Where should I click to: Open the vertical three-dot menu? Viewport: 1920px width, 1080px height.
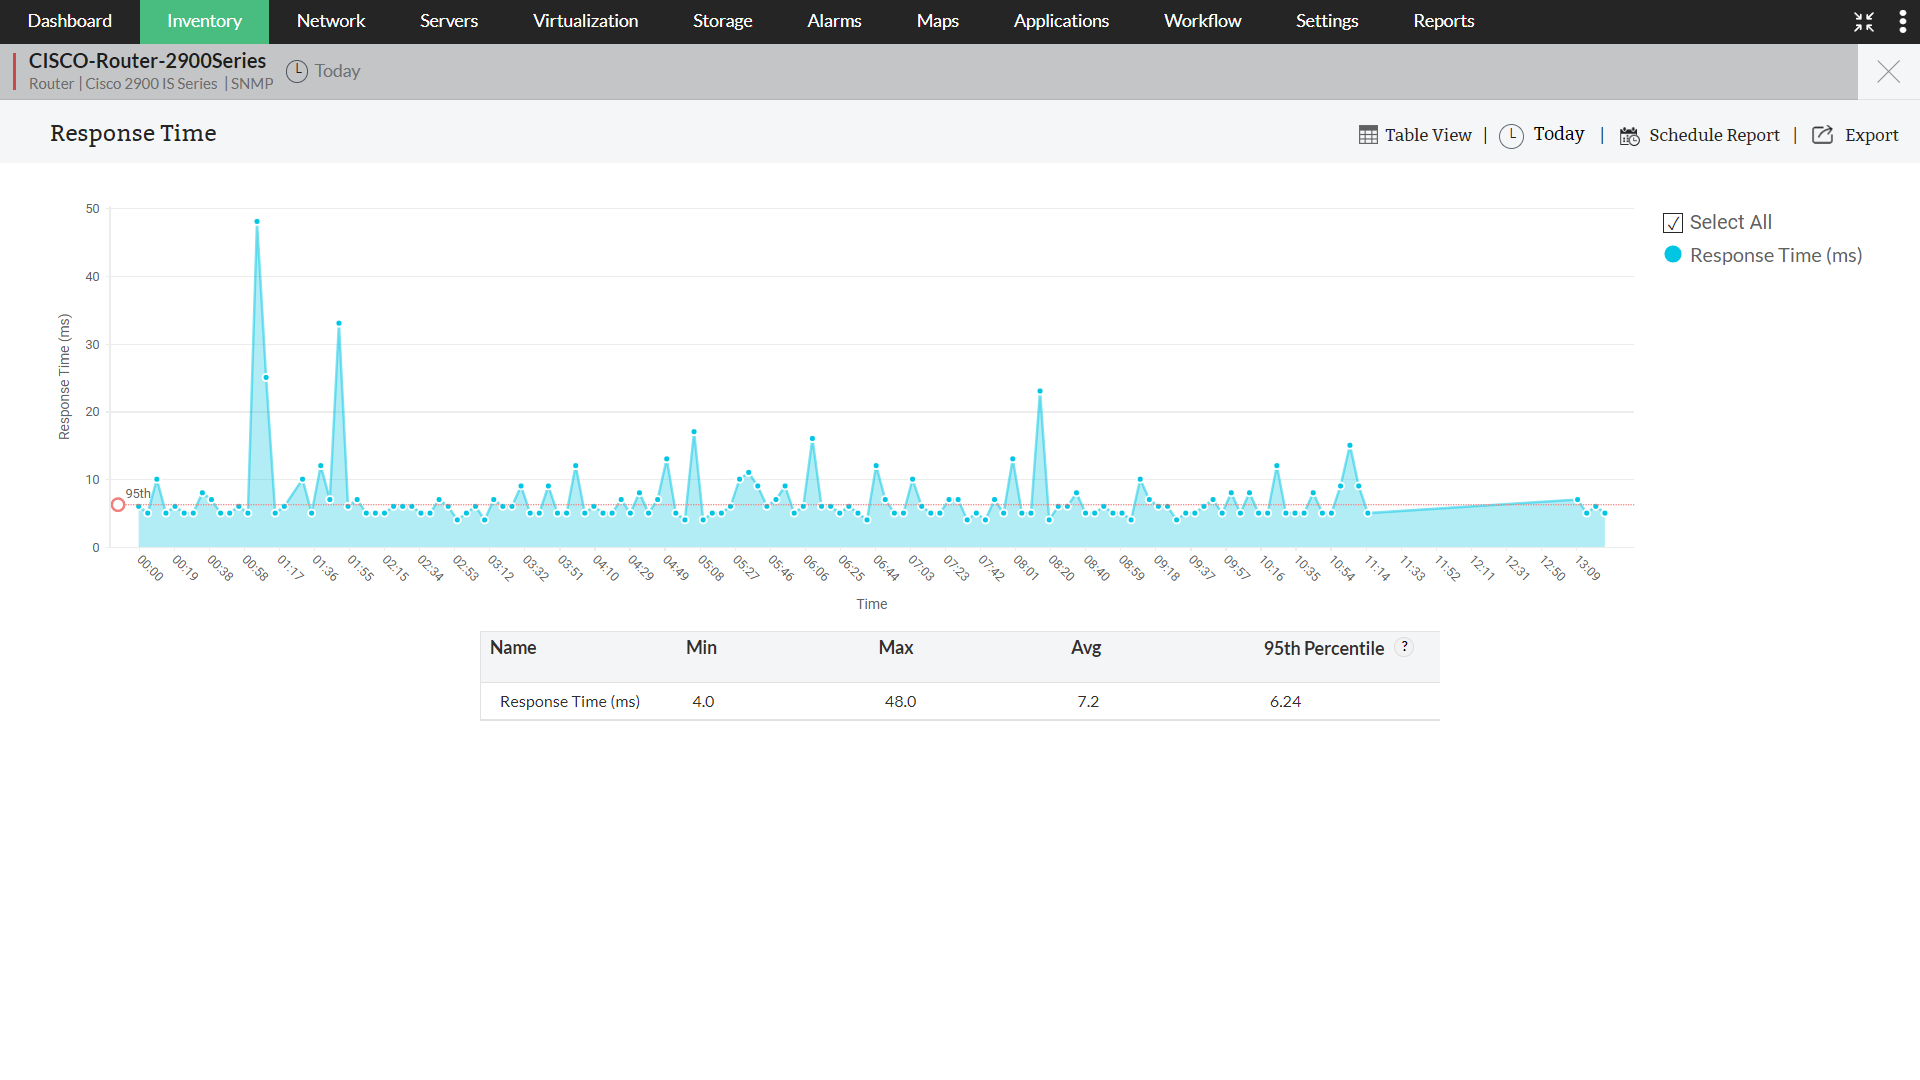click(1902, 22)
